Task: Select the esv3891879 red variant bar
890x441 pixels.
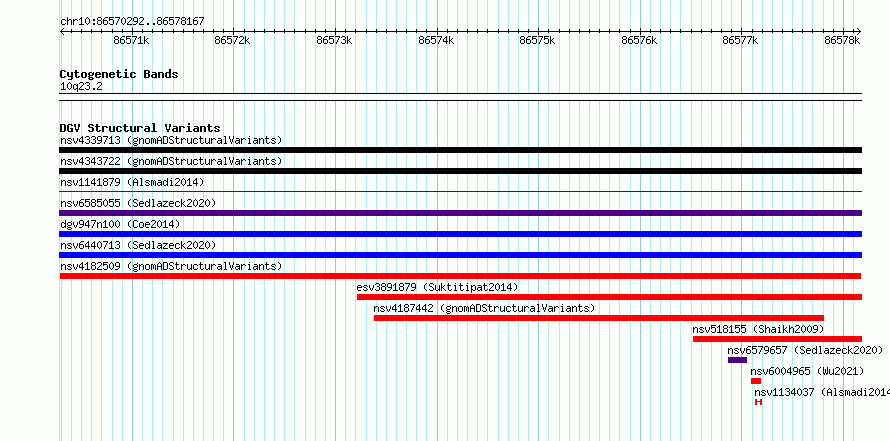Action: [609, 297]
